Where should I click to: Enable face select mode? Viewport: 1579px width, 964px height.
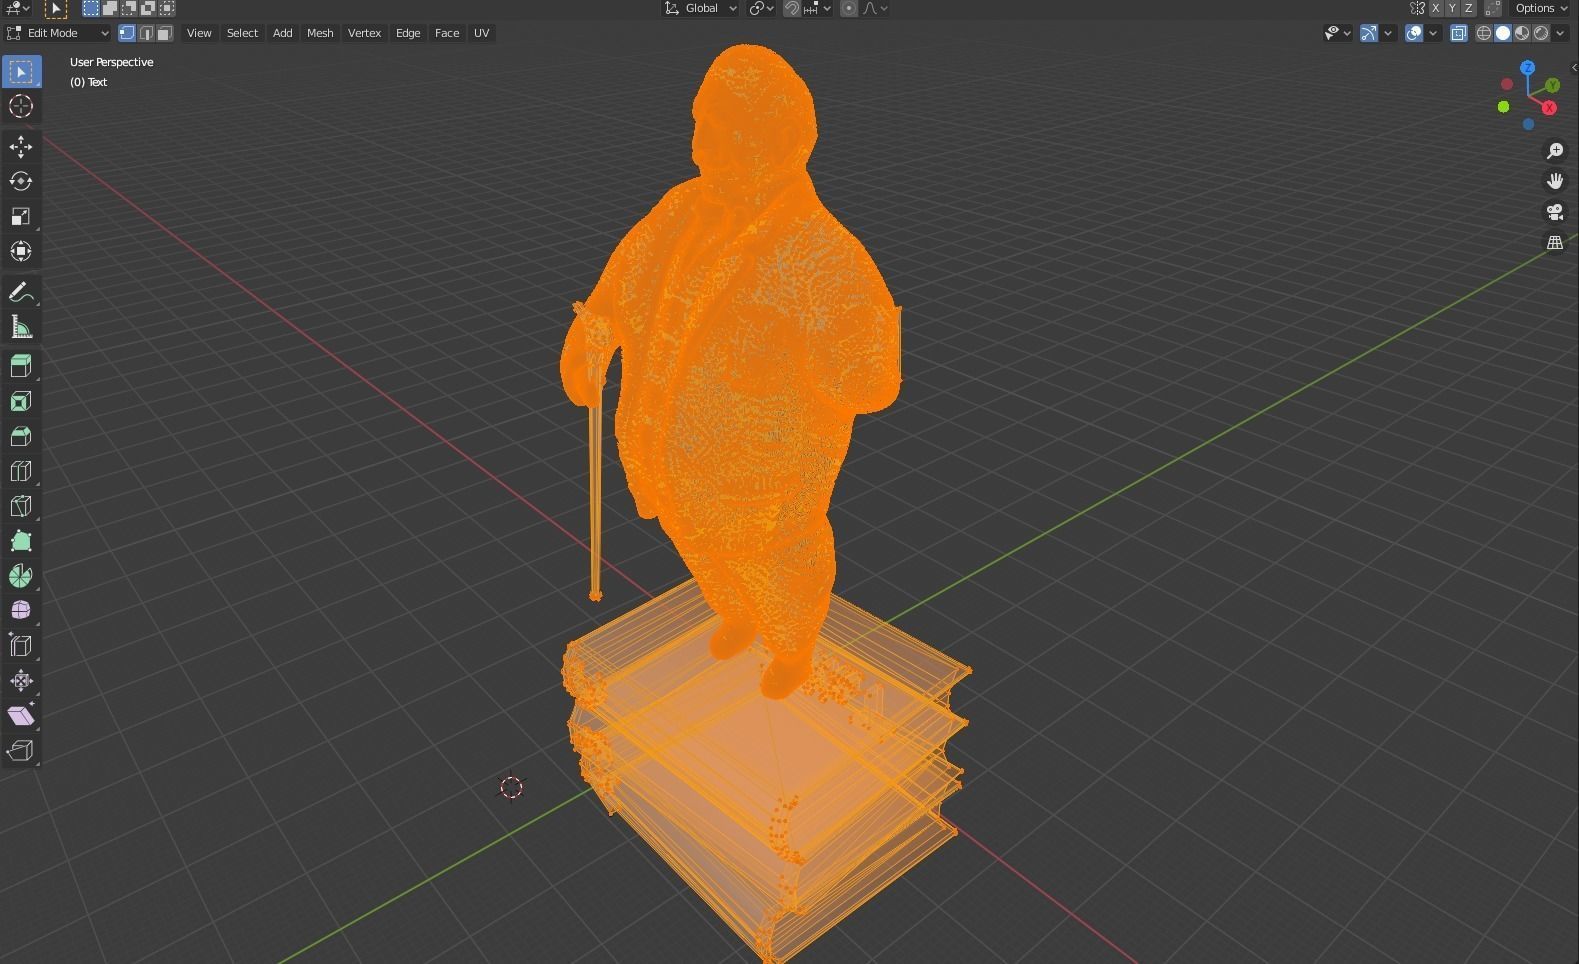pyautogui.click(x=165, y=33)
